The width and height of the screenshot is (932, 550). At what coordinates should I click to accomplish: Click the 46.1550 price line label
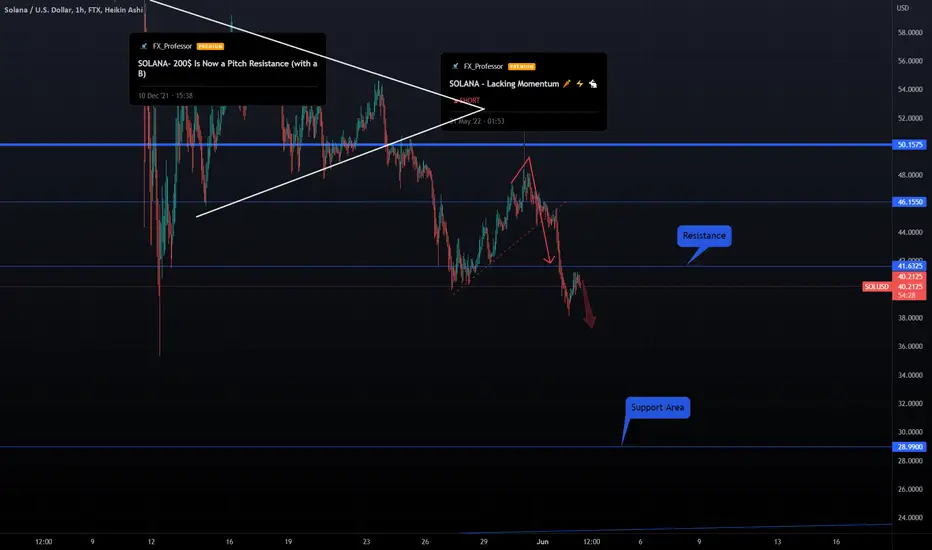(x=909, y=202)
